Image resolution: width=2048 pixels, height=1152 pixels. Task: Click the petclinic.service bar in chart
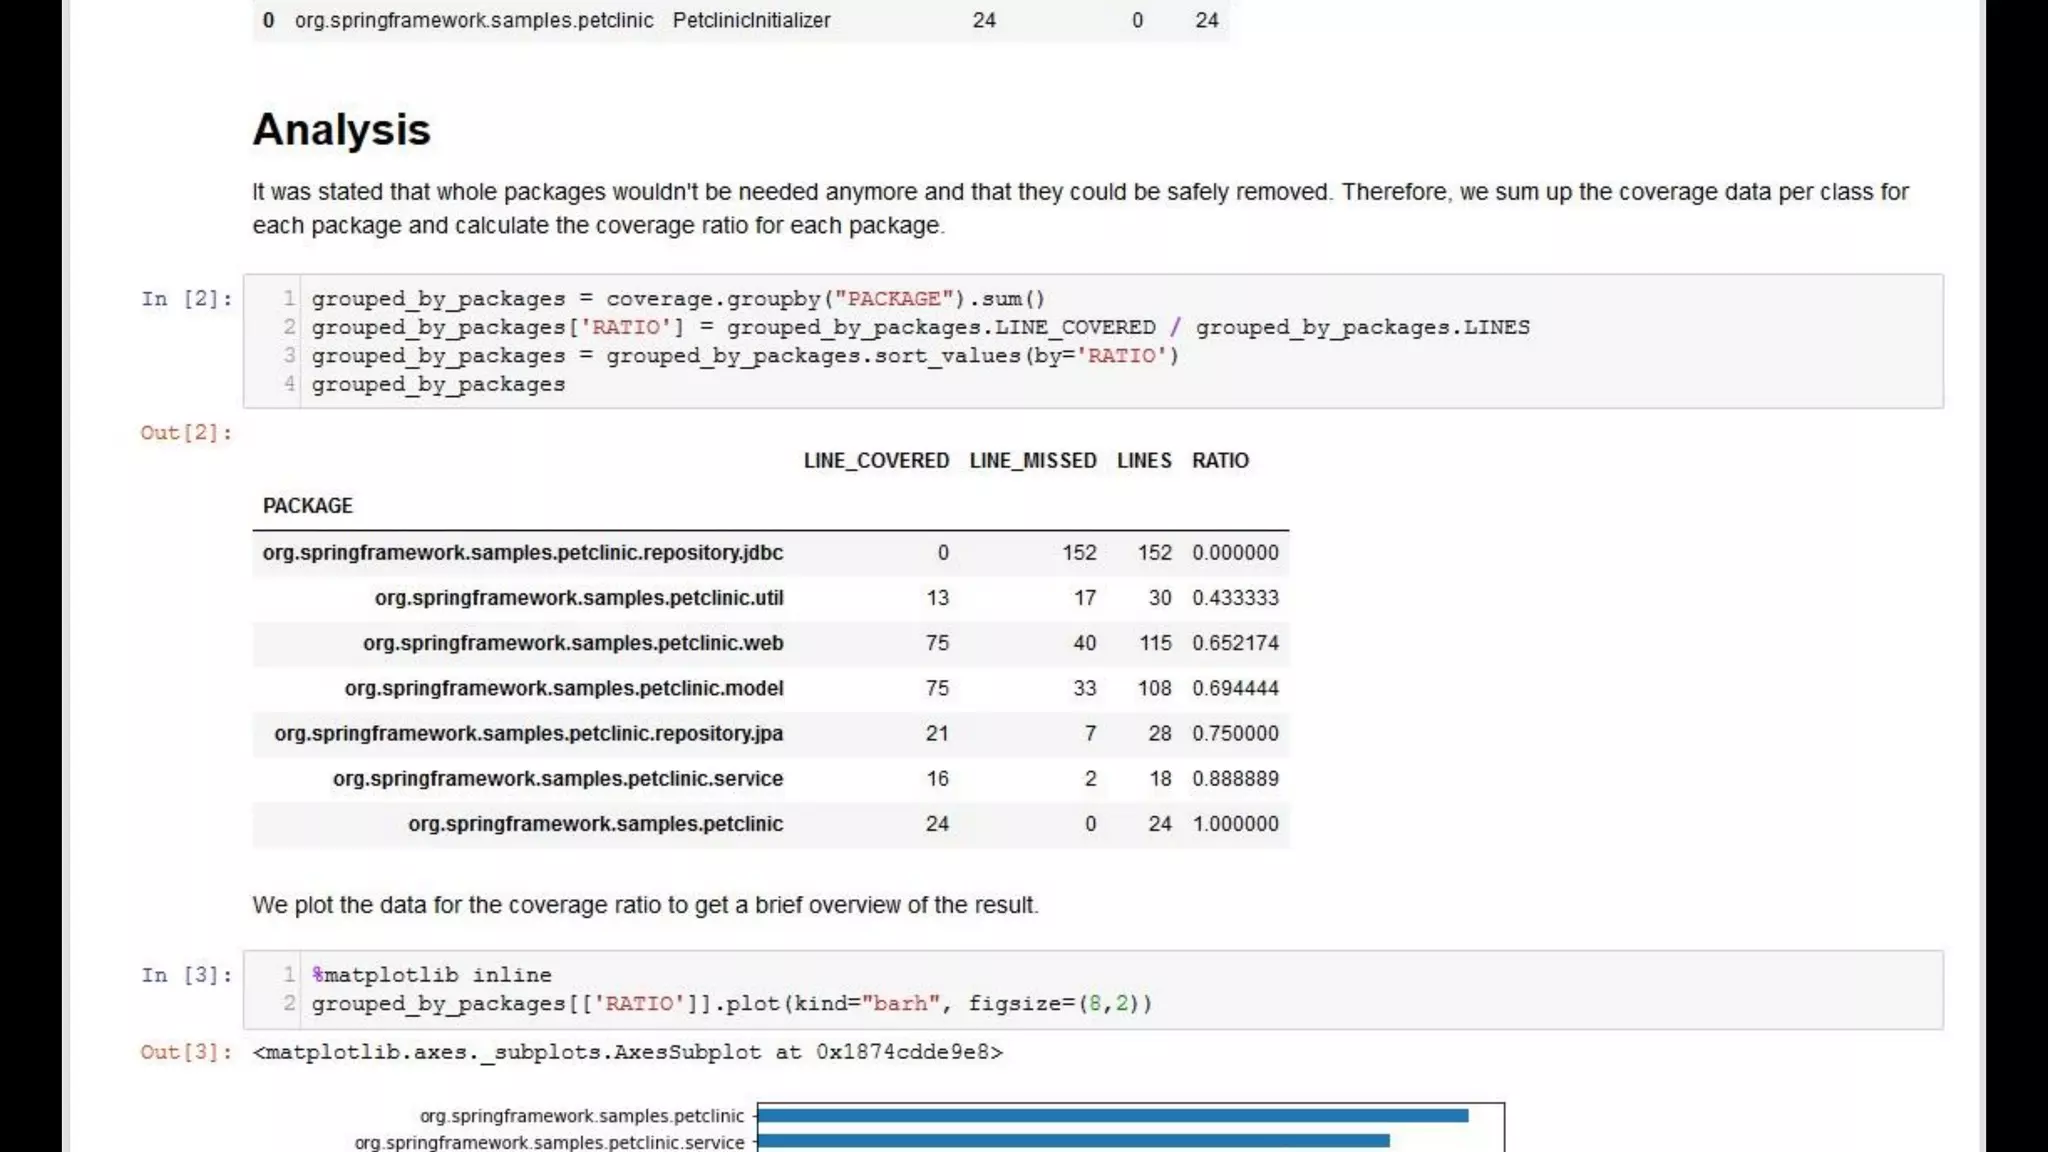tap(1073, 1141)
